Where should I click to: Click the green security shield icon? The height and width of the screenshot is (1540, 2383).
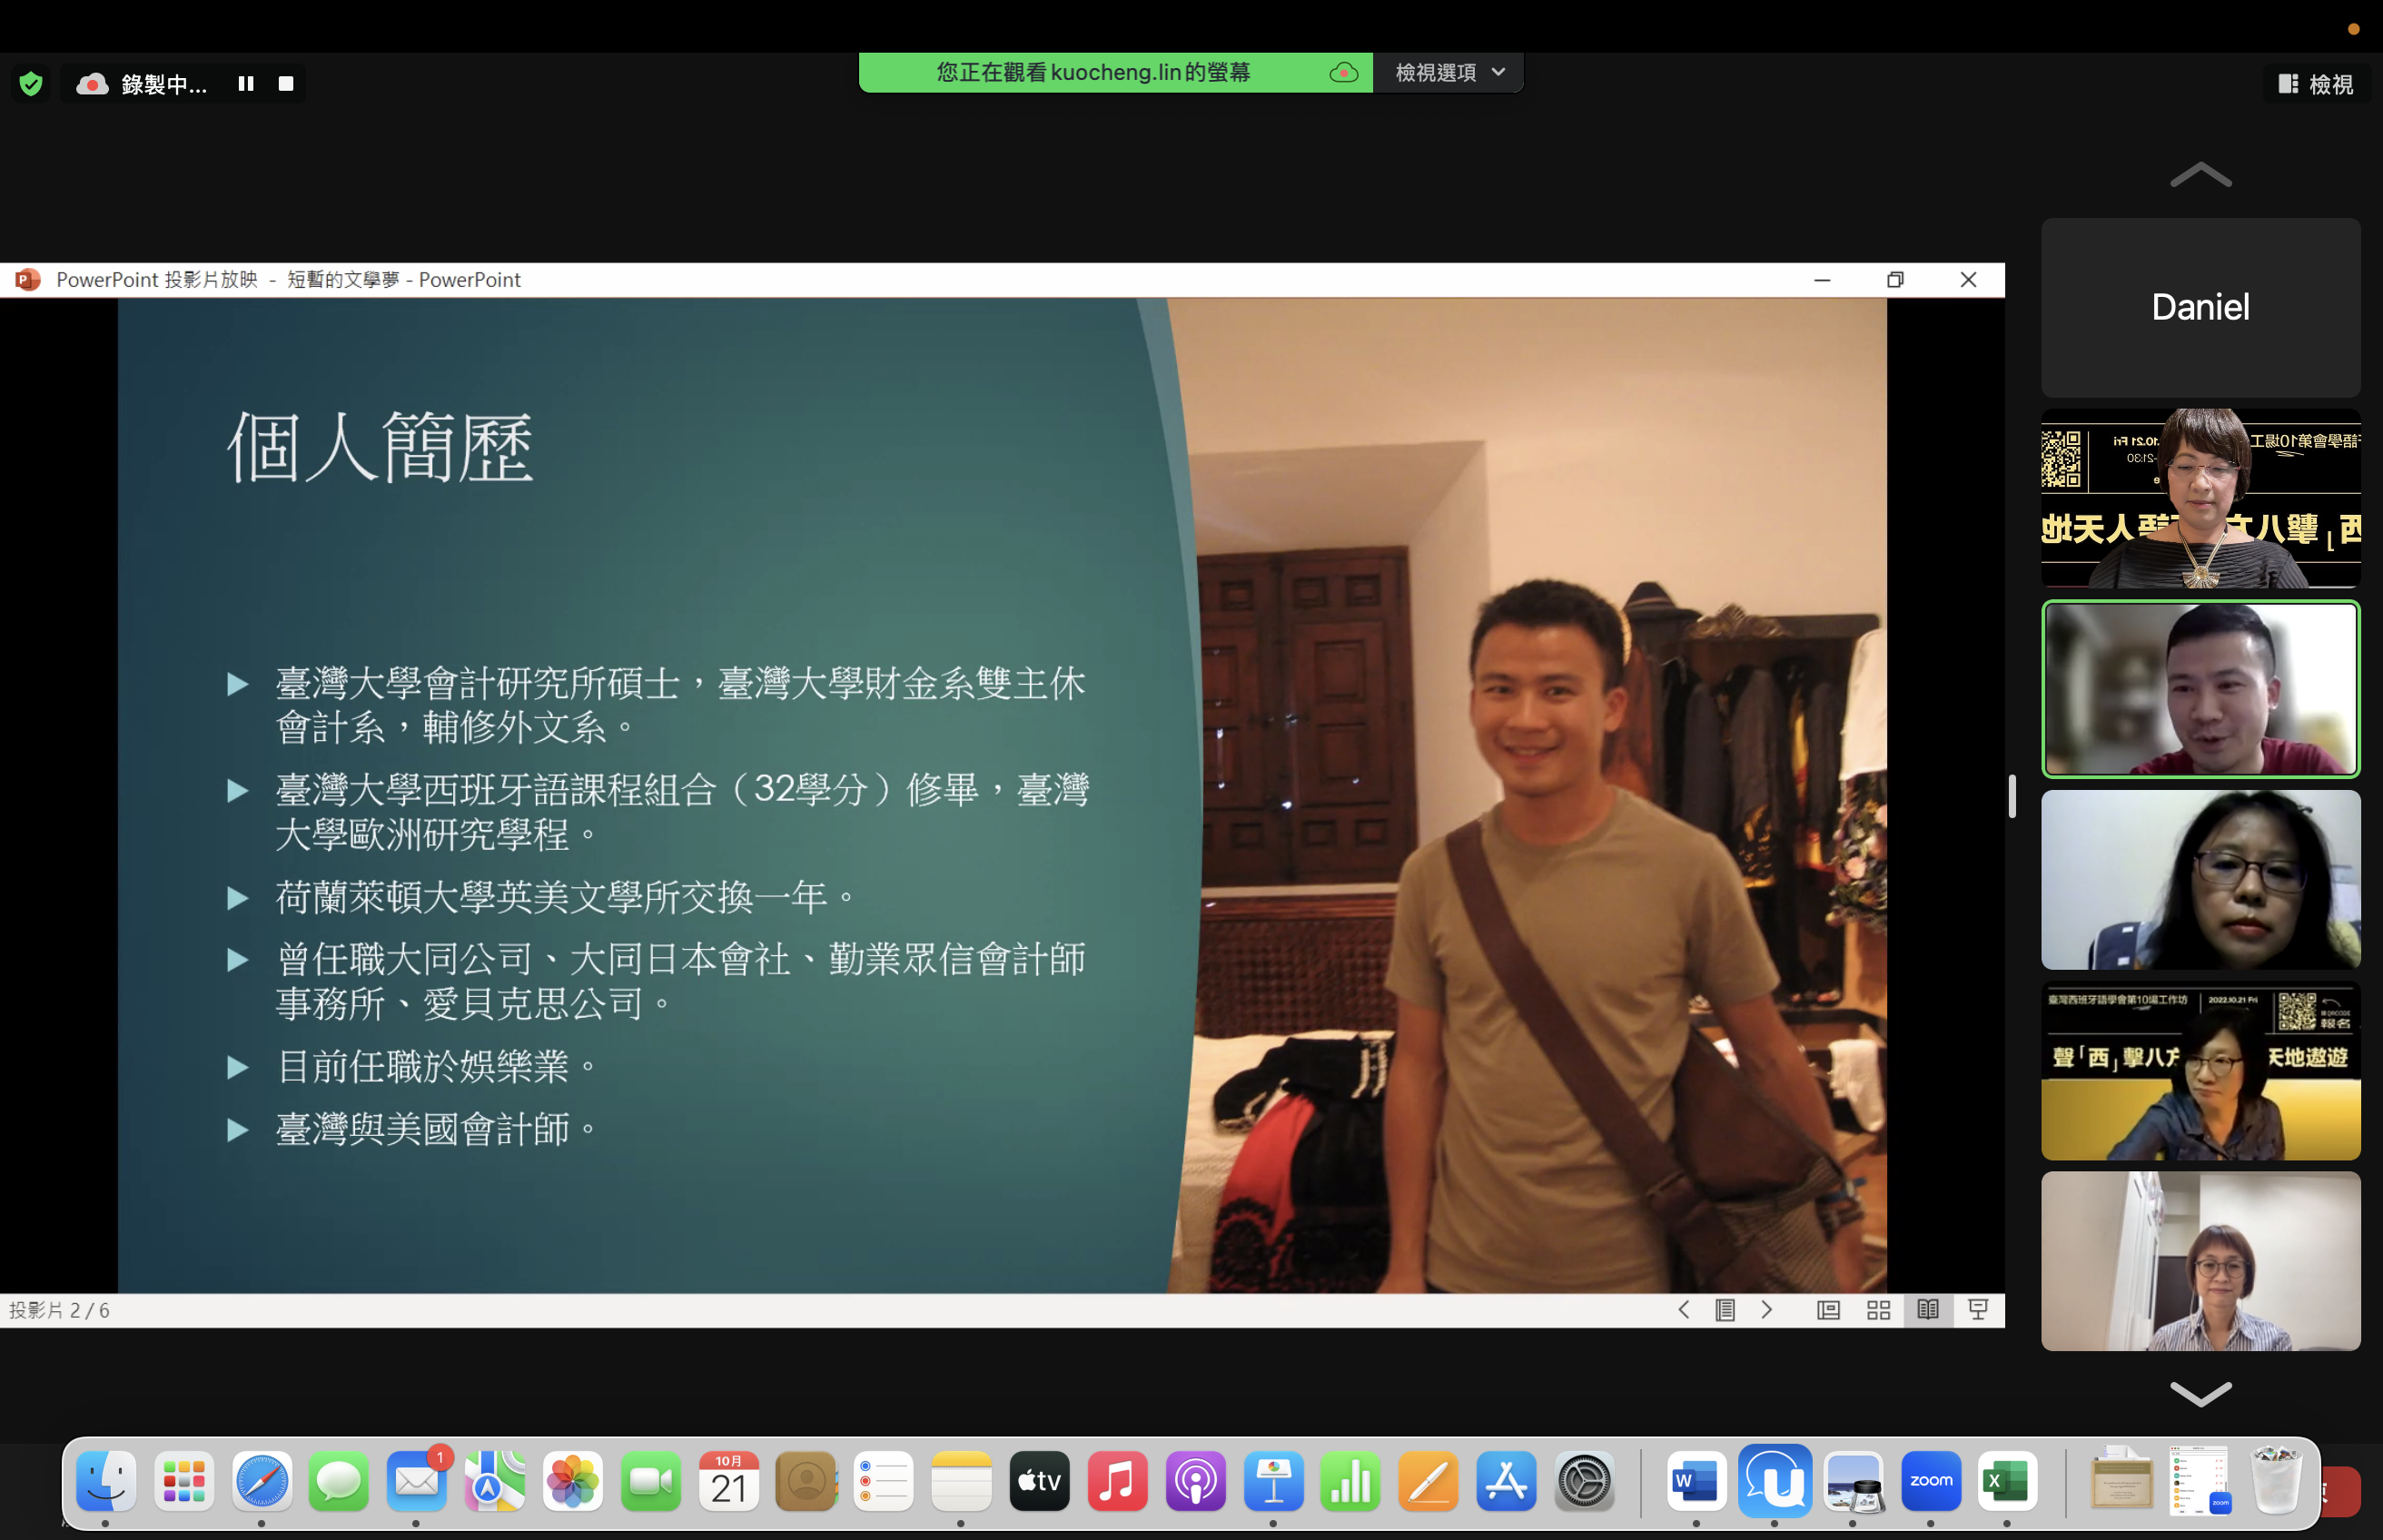[x=31, y=84]
